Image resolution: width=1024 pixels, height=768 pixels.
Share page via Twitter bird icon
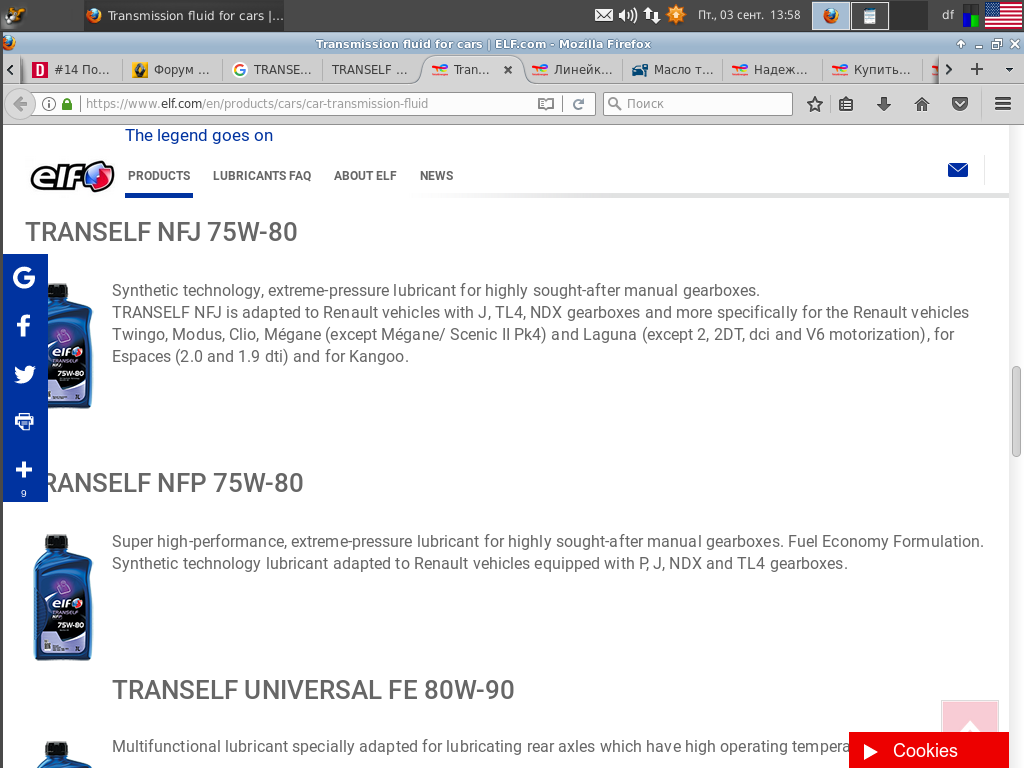point(24,374)
